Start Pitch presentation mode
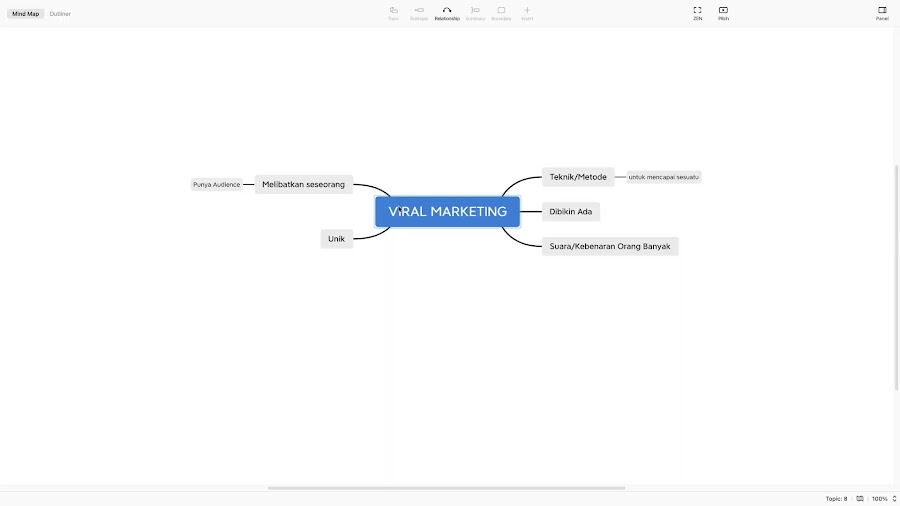 [723, 13]
